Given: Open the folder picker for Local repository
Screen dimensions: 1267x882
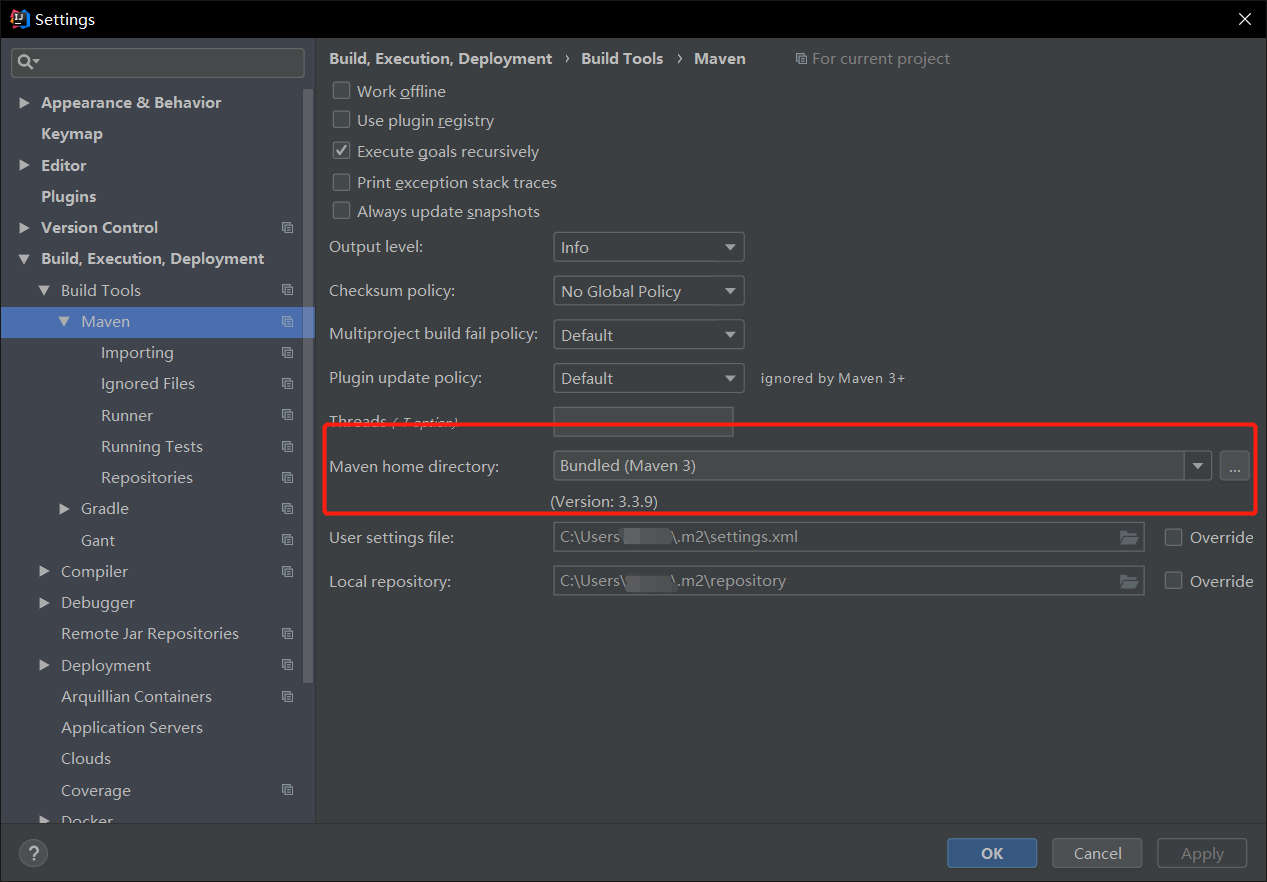Looking at the screenshot, I should (x=1129, y=581).
